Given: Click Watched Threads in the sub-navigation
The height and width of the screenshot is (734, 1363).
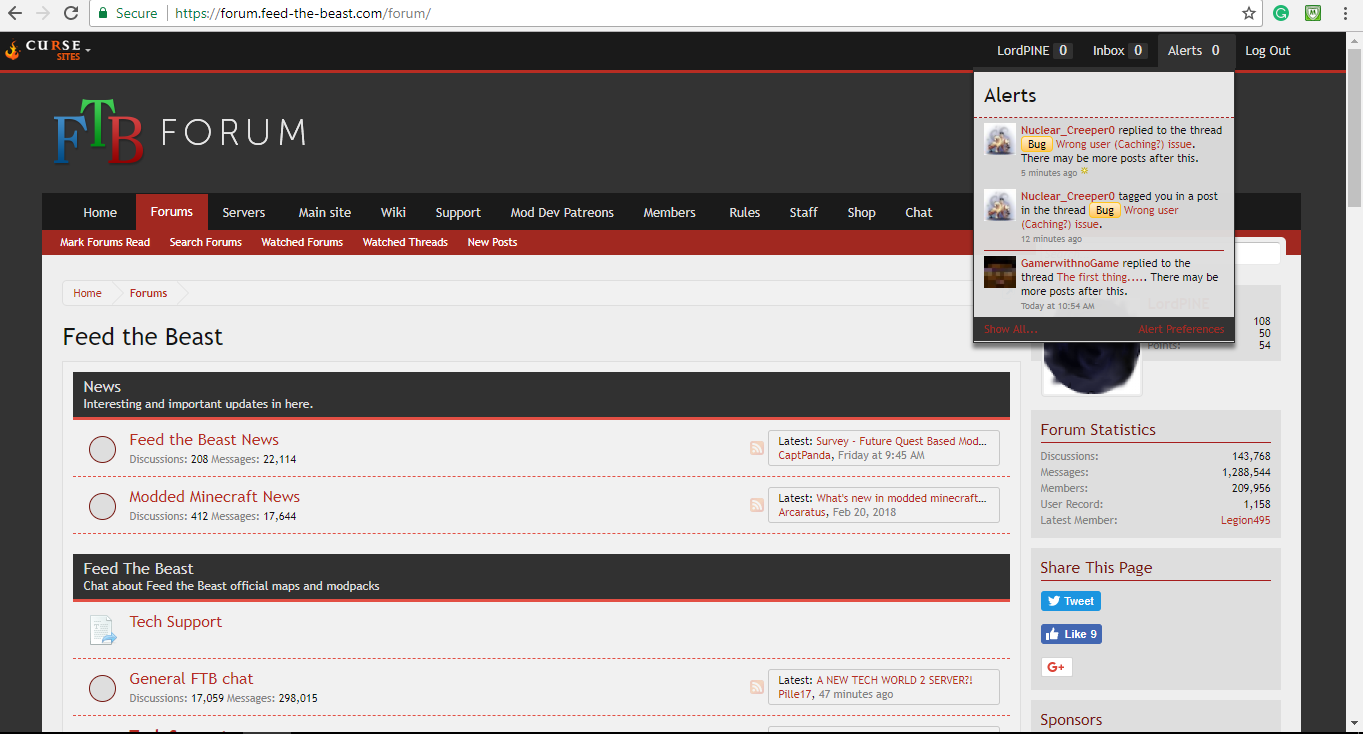Looking at the screenshot, I should pos(405,242).
